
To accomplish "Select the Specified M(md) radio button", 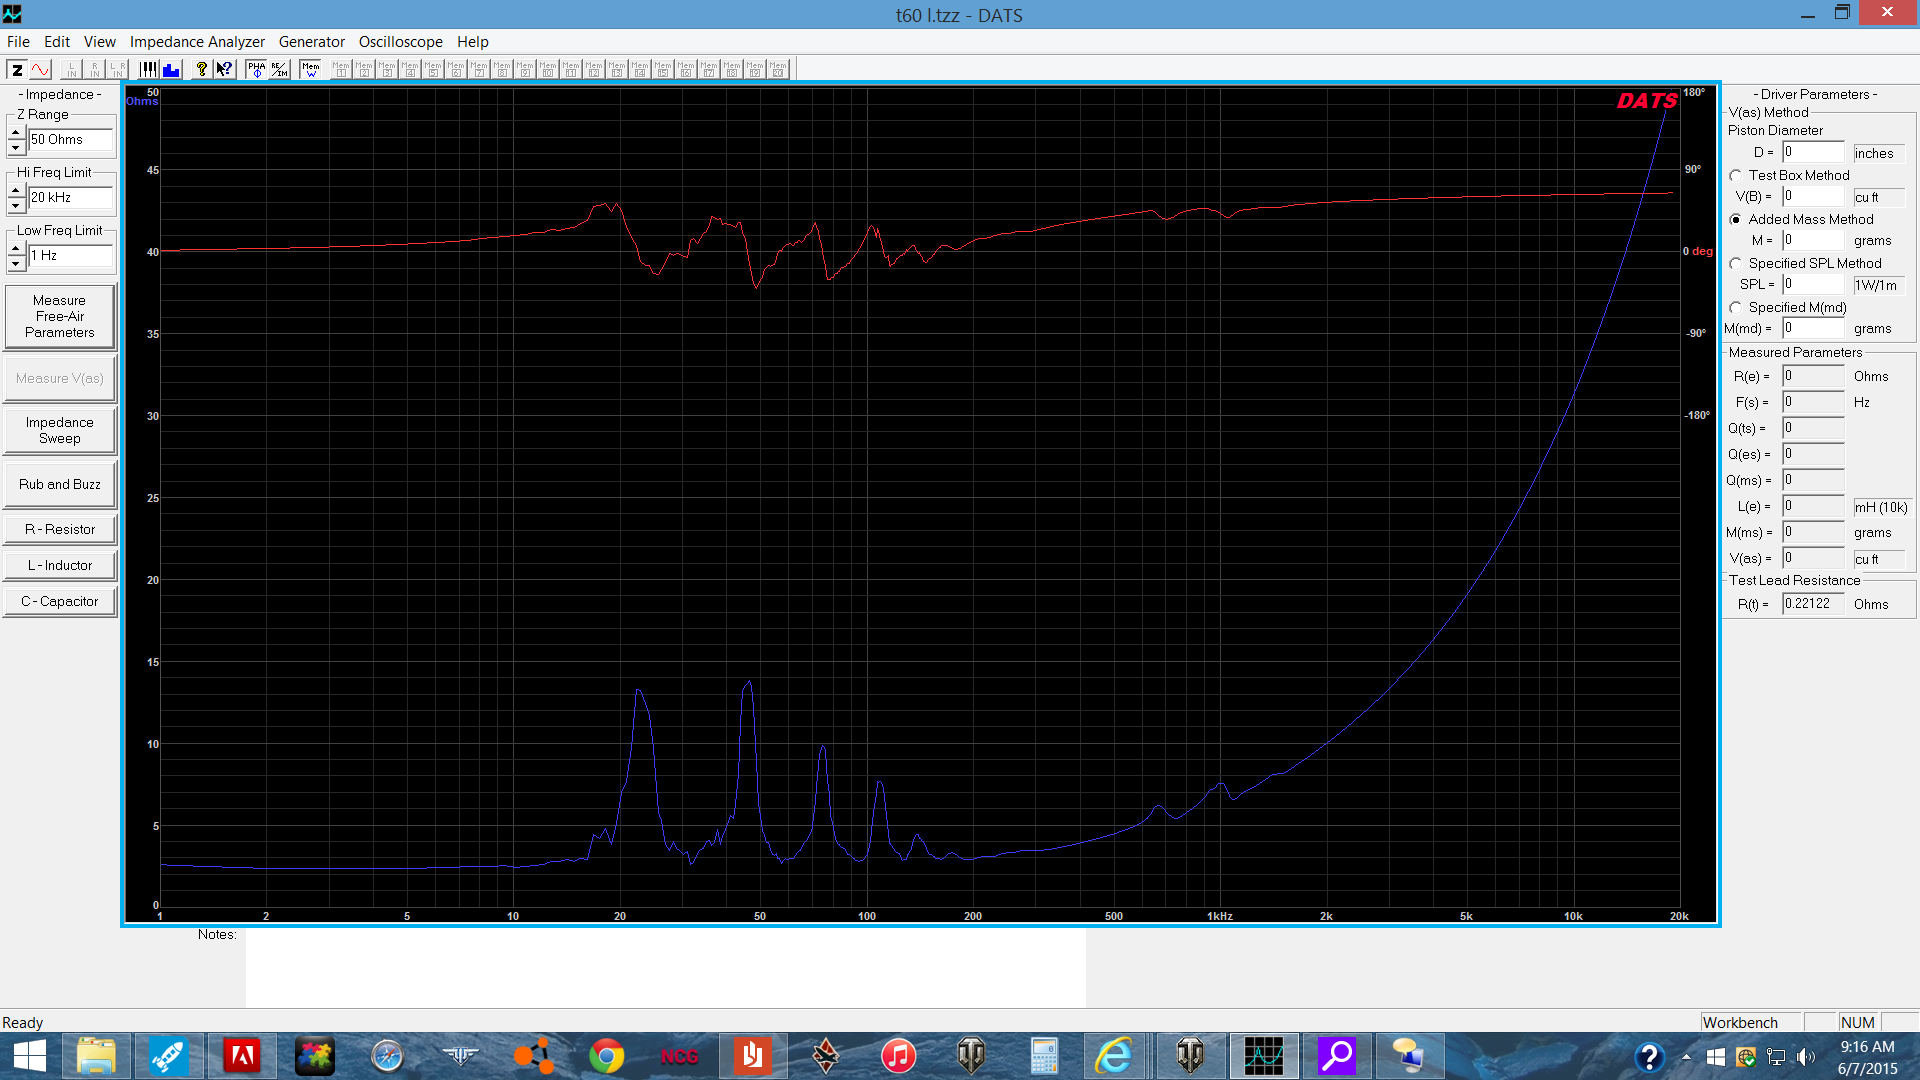I will (1736, 307).
